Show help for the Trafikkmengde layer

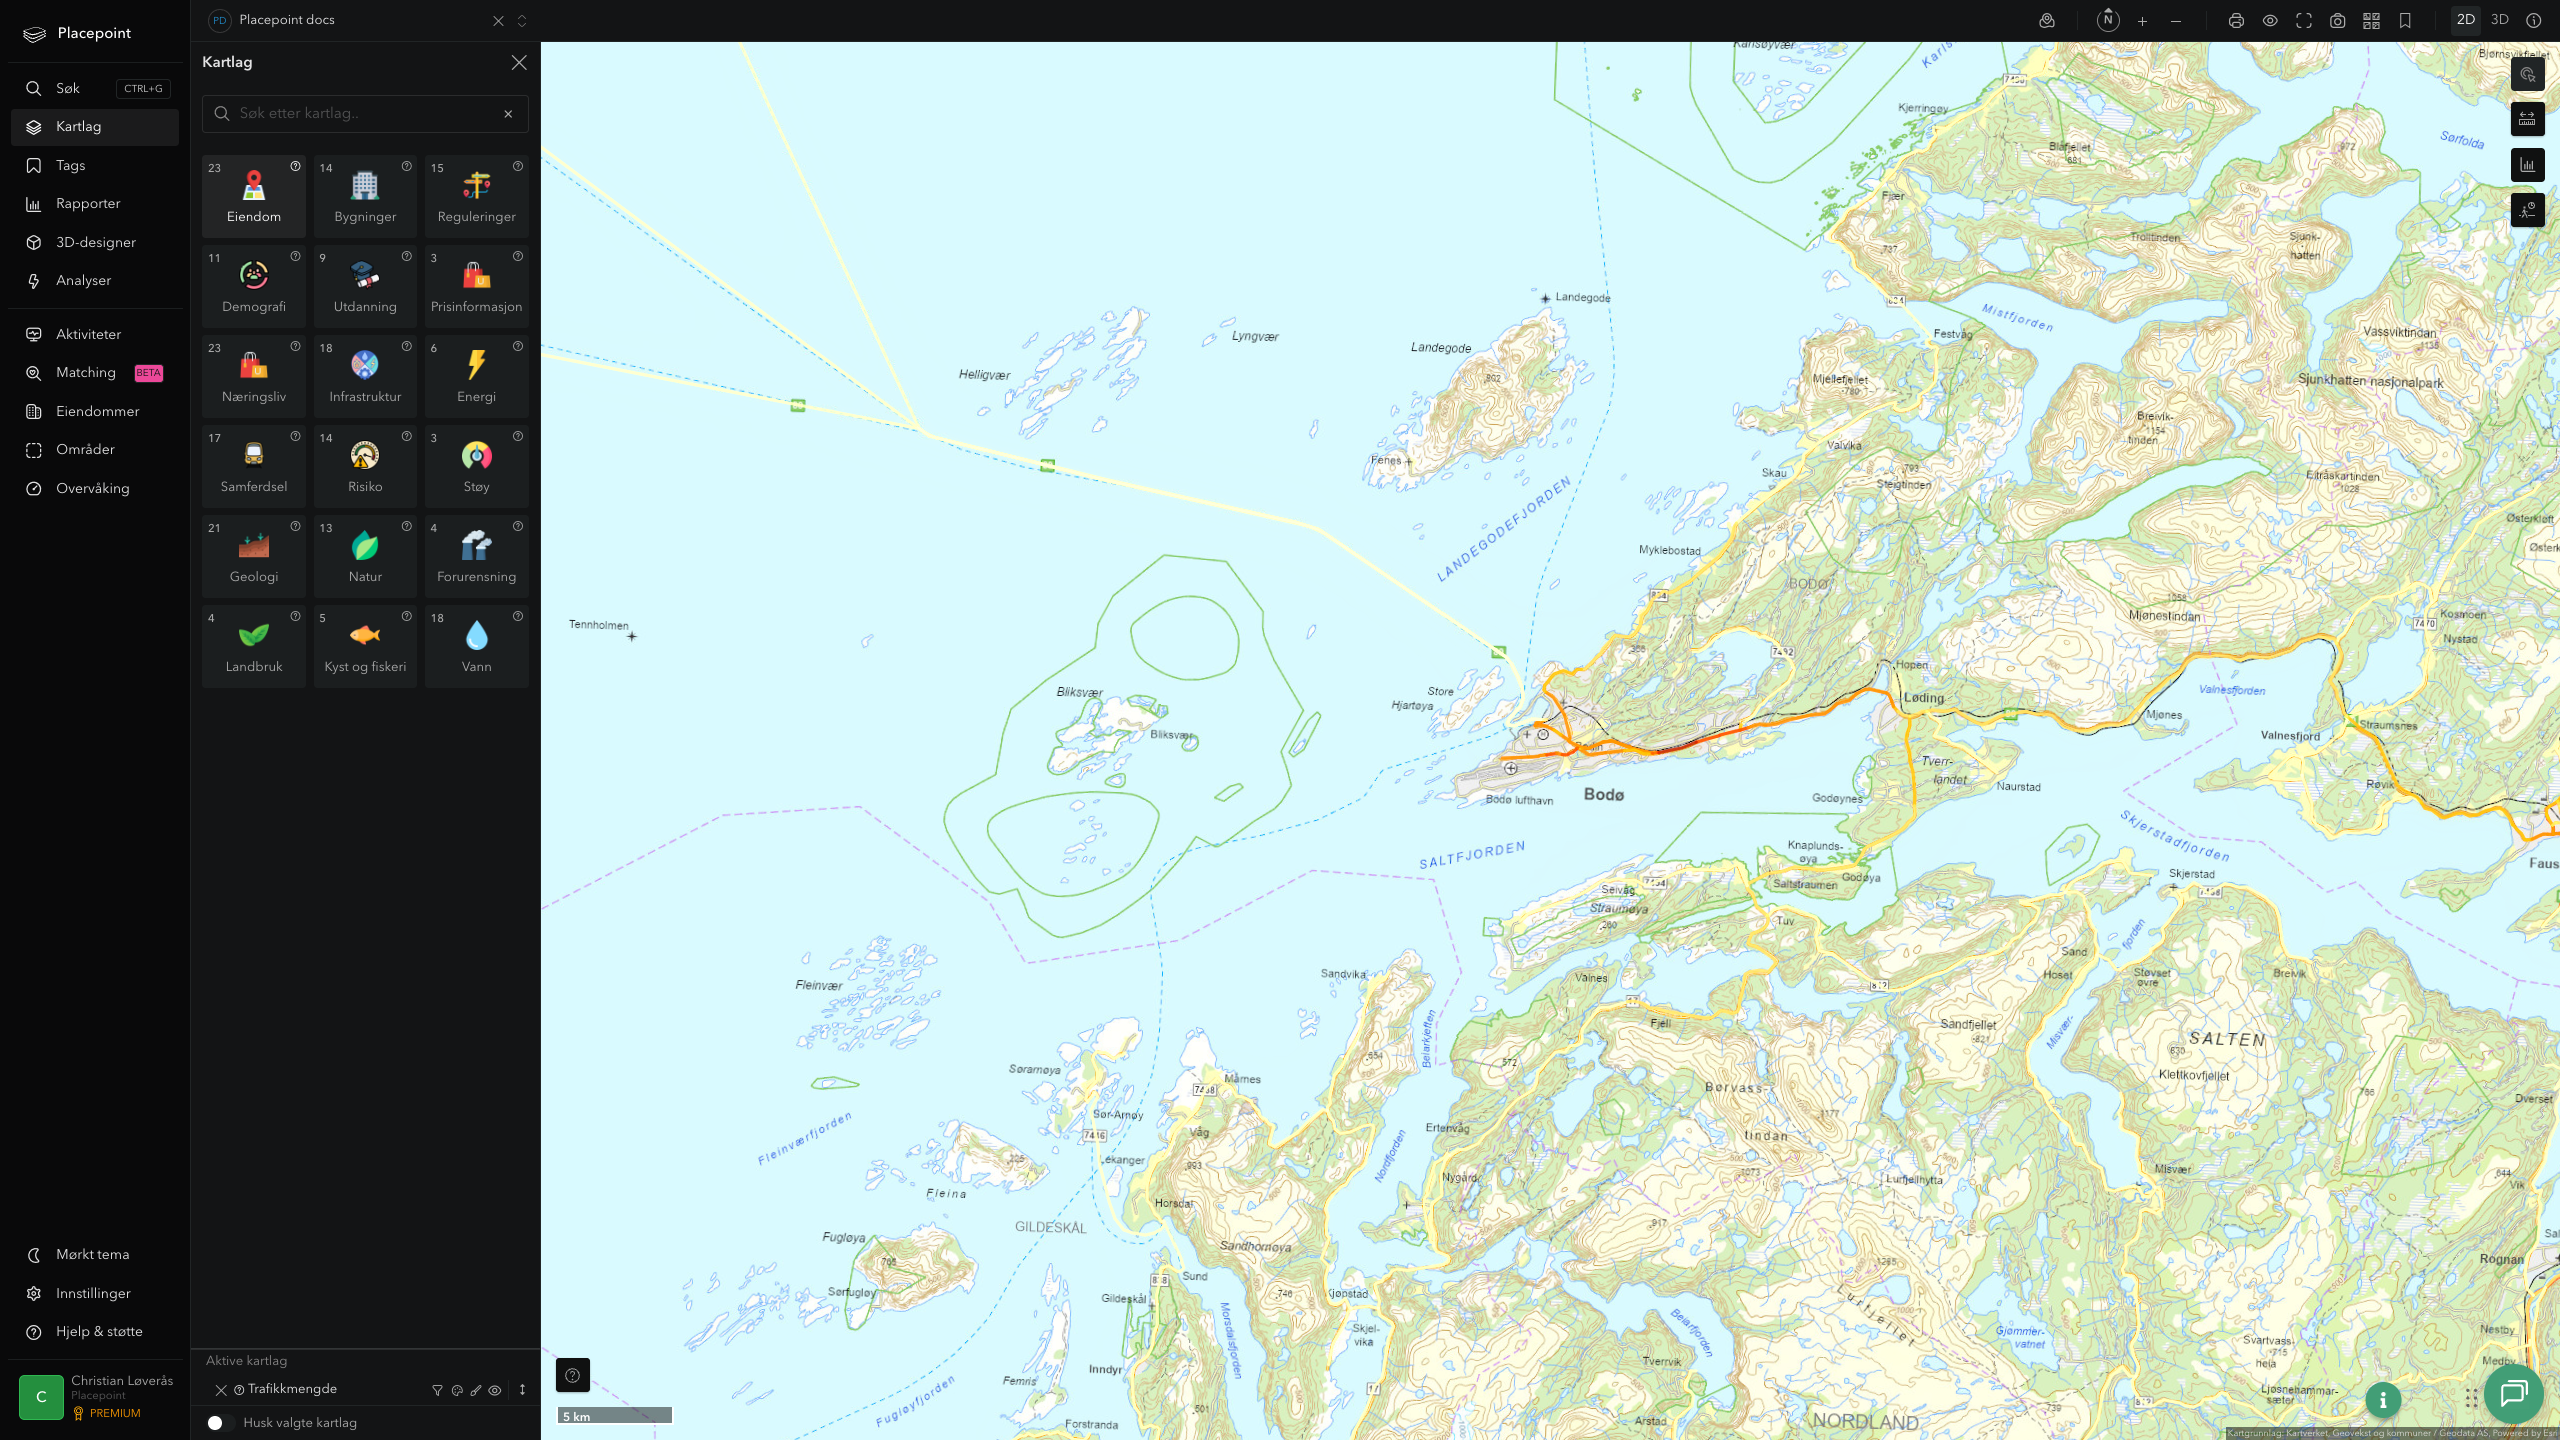tap(239, 1390)
